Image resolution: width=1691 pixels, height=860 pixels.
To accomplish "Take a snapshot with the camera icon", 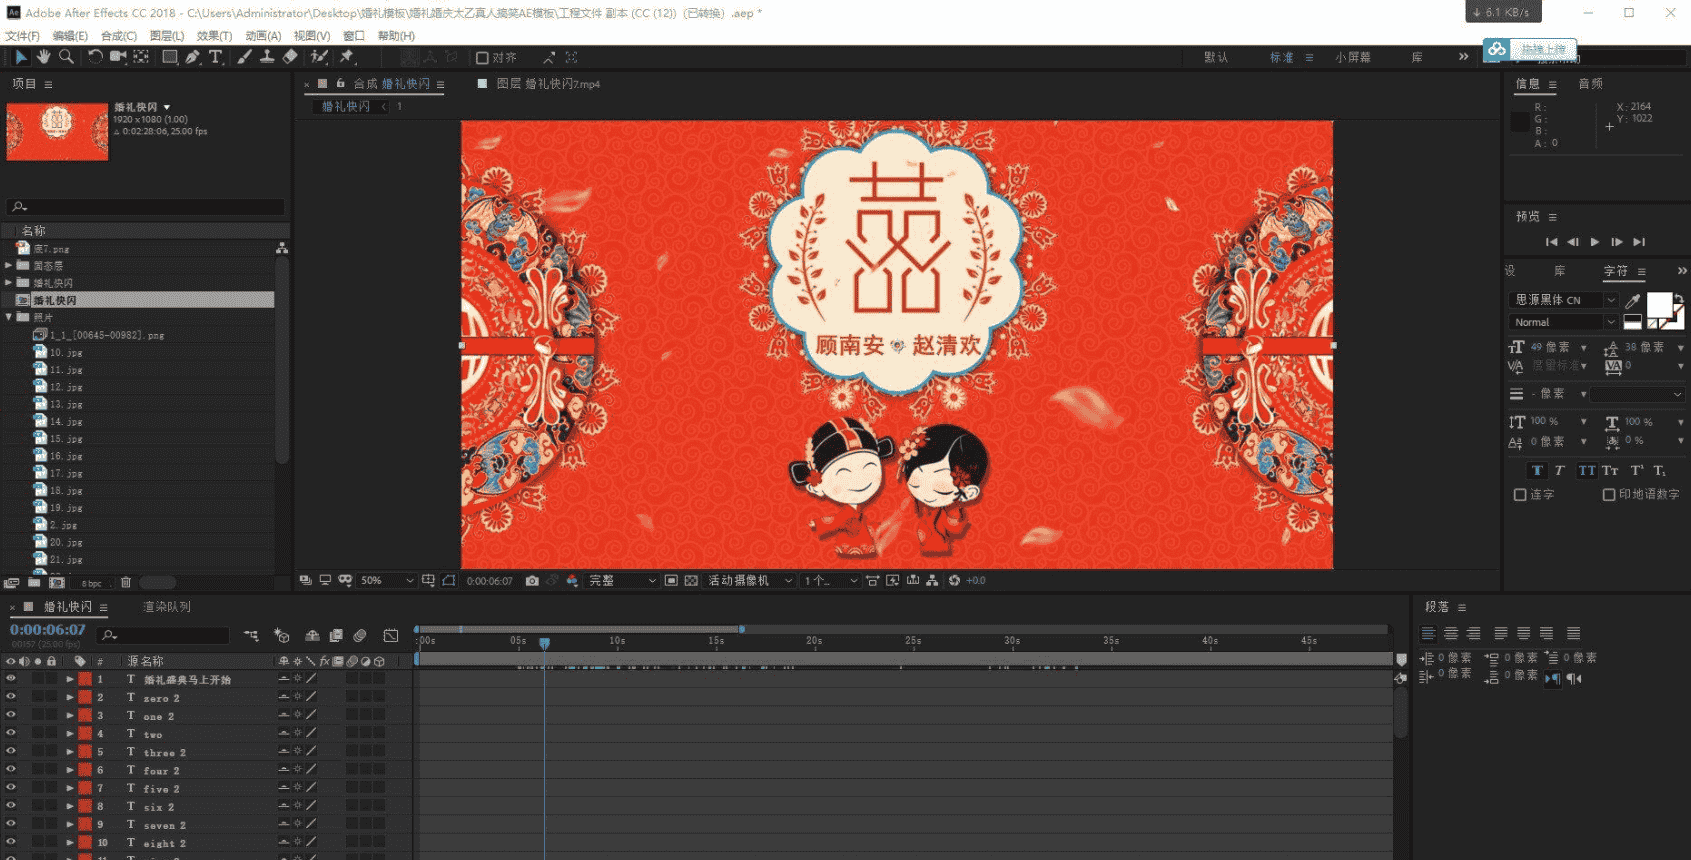I will pyautogui.click(x=532, y=580).
